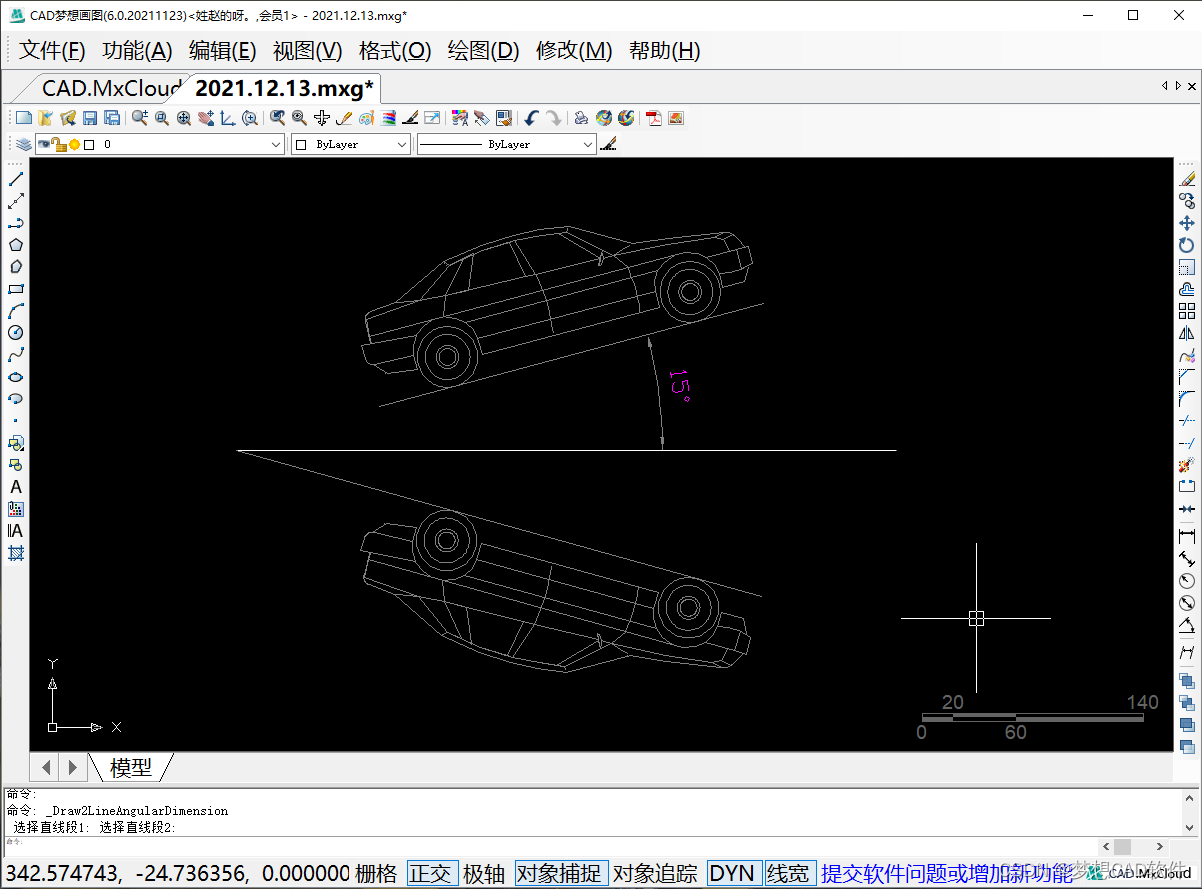Screen dimensions: 1202x889
Task: Choose the Move tool in right toolbar
Action: [x=1187, y=223]
